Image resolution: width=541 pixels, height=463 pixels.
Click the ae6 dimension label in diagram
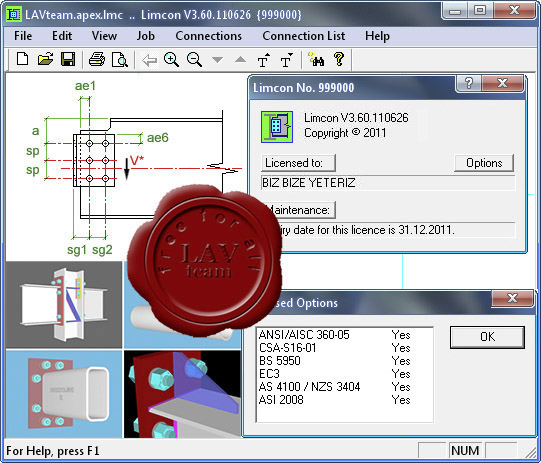(158, 138)
